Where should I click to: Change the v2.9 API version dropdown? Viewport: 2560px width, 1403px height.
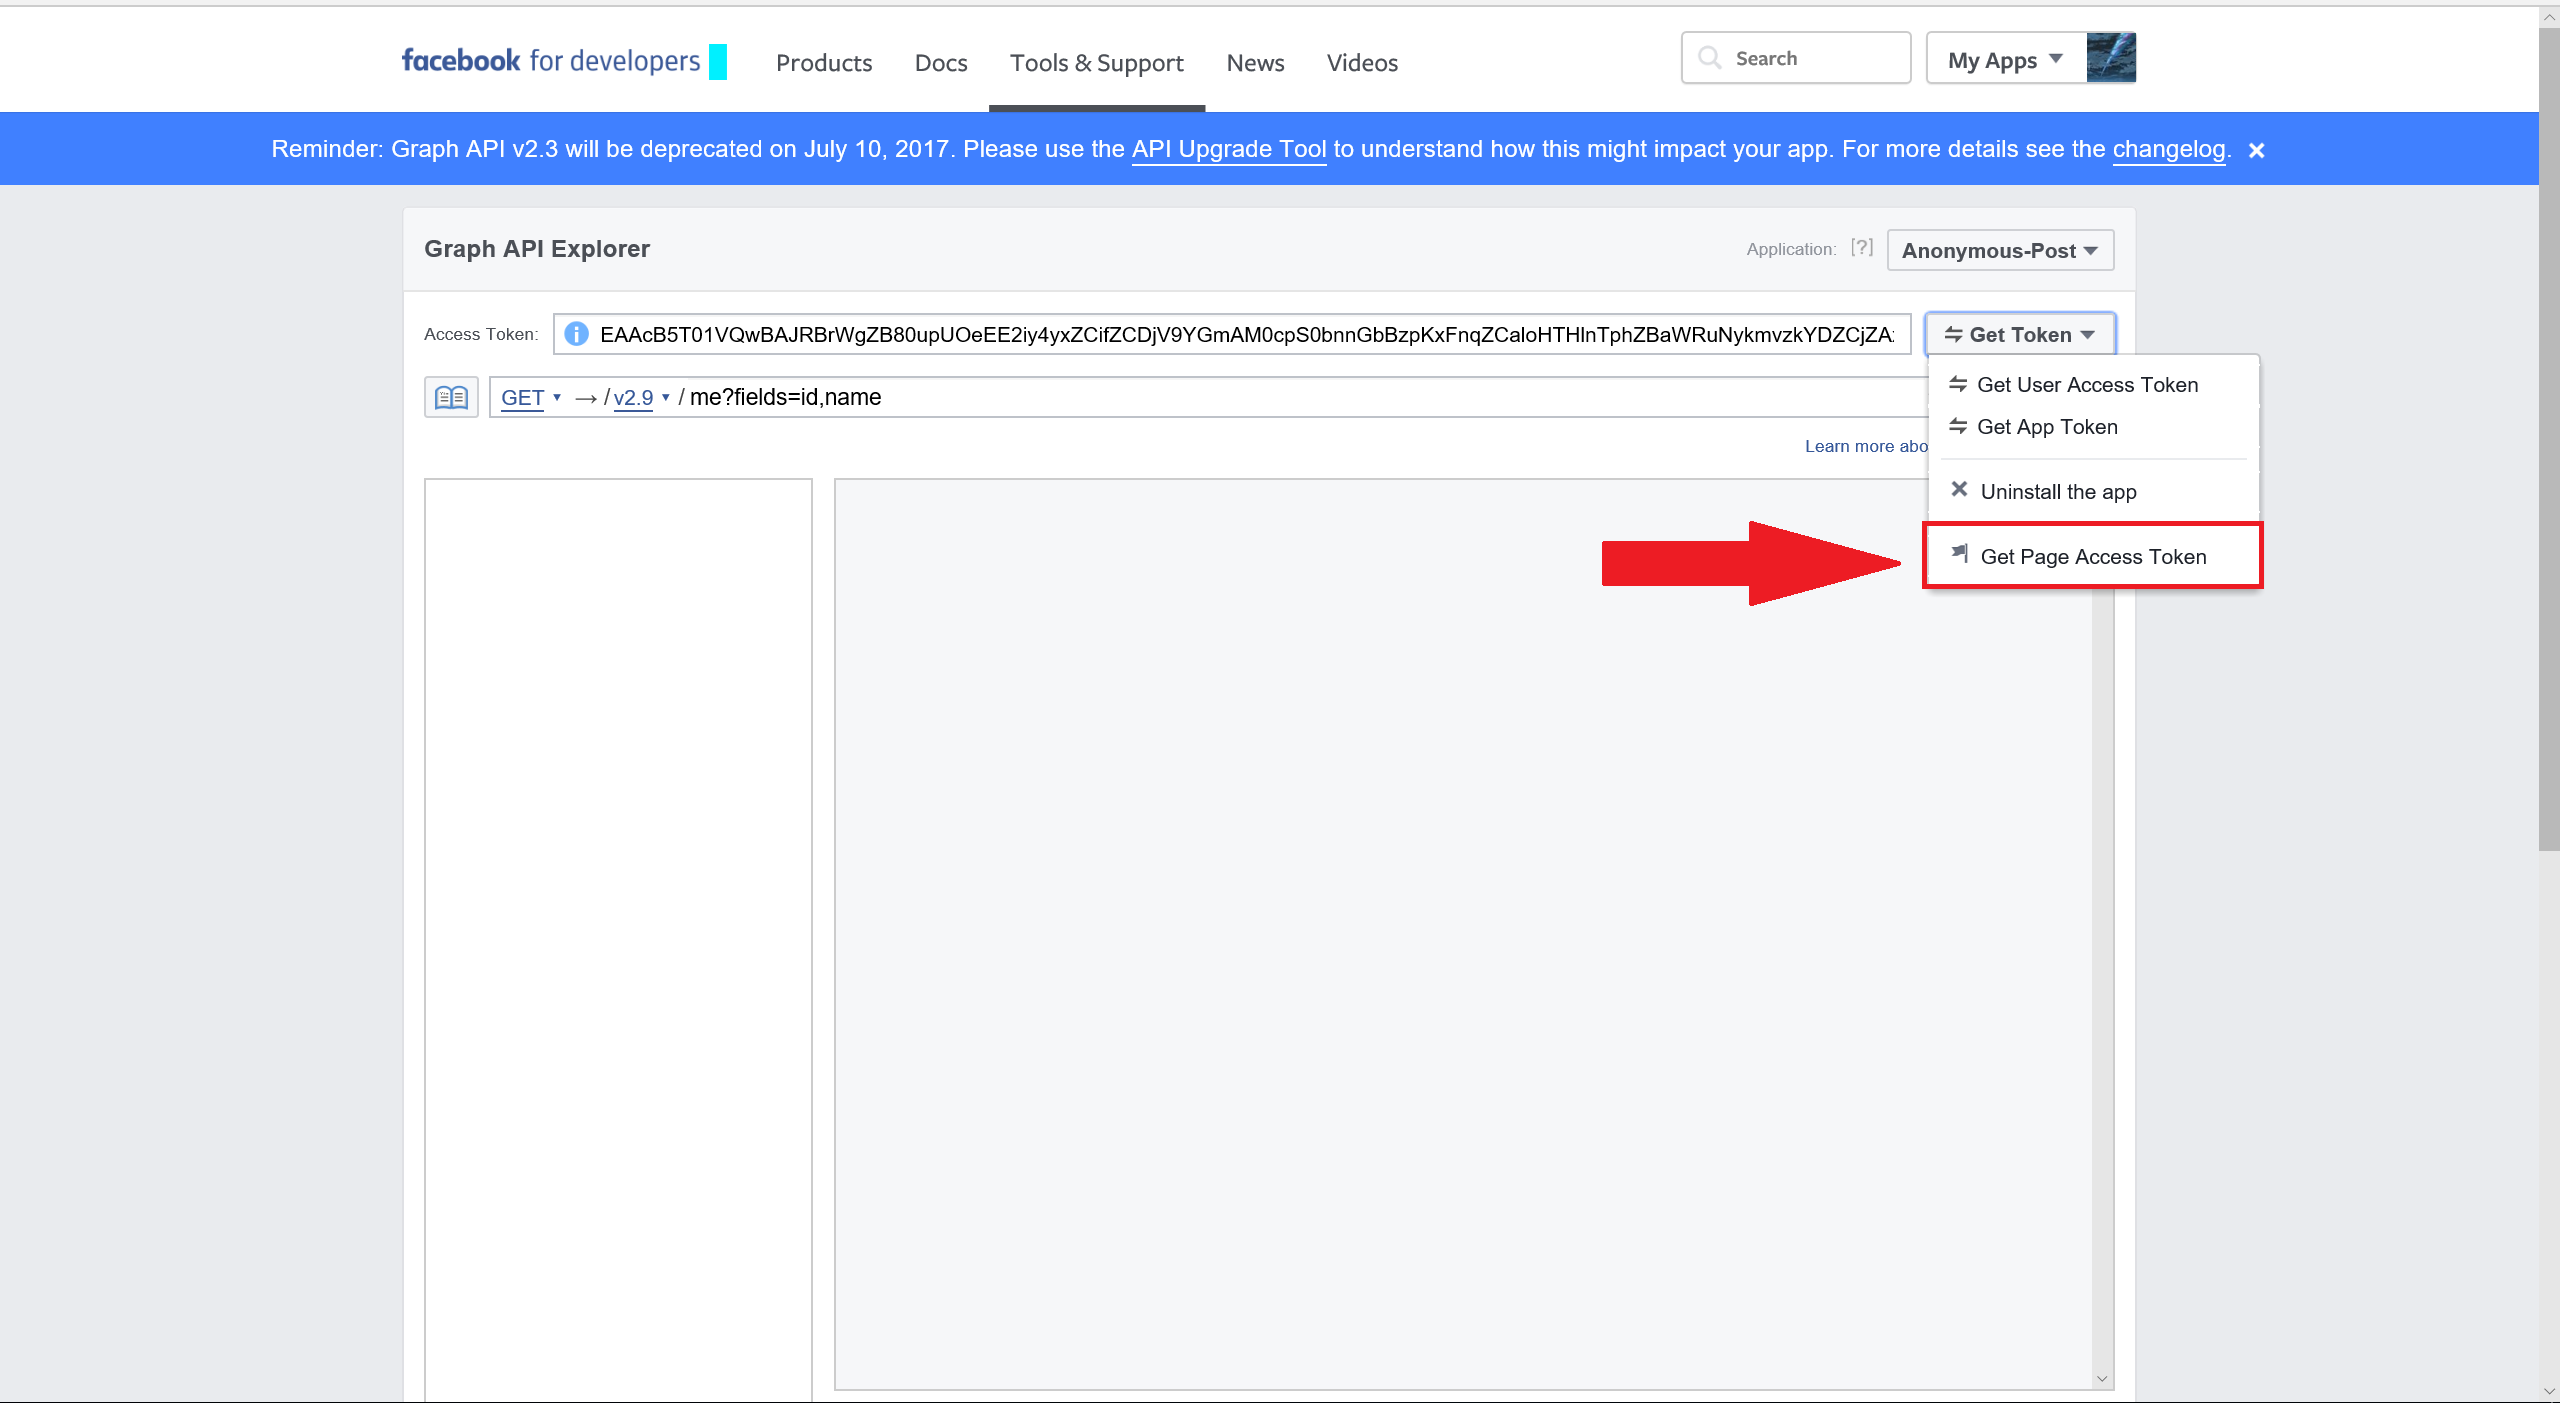point(641,398)
